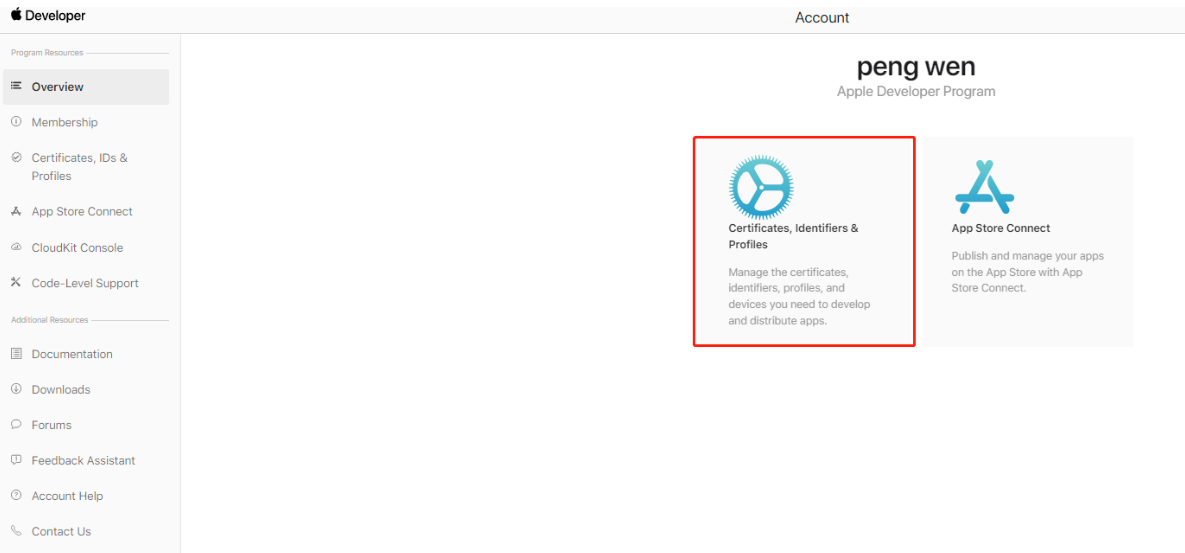
Task: Open the Feedback Assistant link
Action: pos(83,461)
